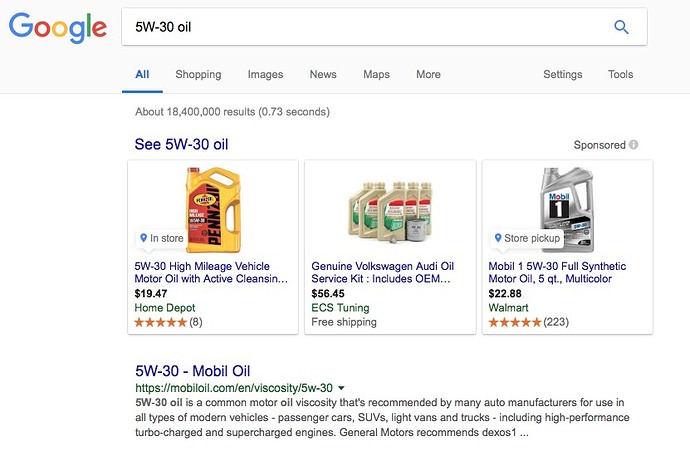690x460 pixels.
Task: Click the In store pin icon
Action: click(x=144, y=238)
